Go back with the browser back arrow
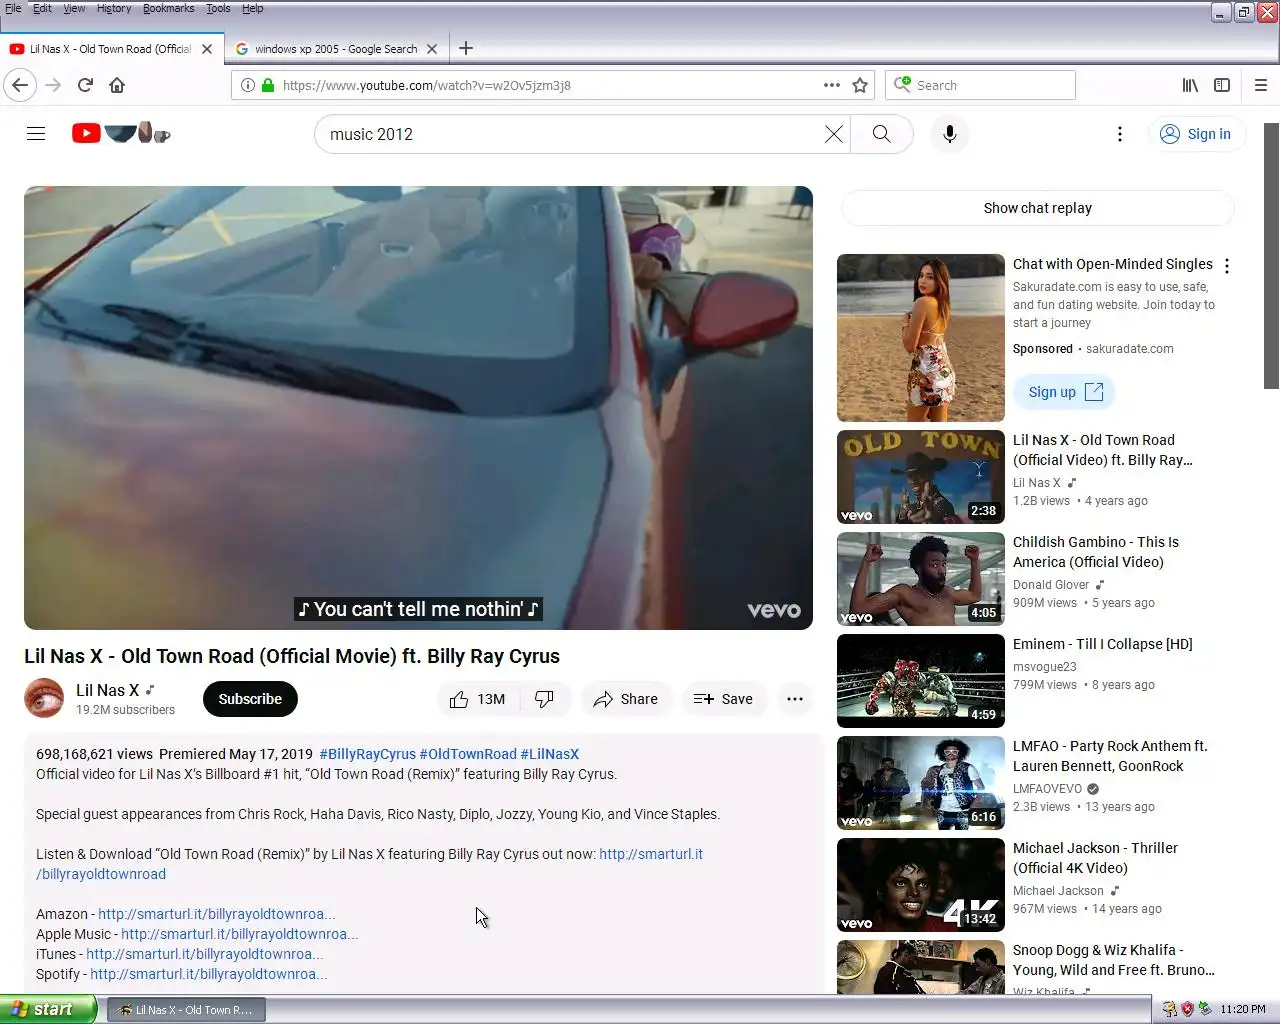The width and height of the screenshot is (1280, 1024). 20,85
